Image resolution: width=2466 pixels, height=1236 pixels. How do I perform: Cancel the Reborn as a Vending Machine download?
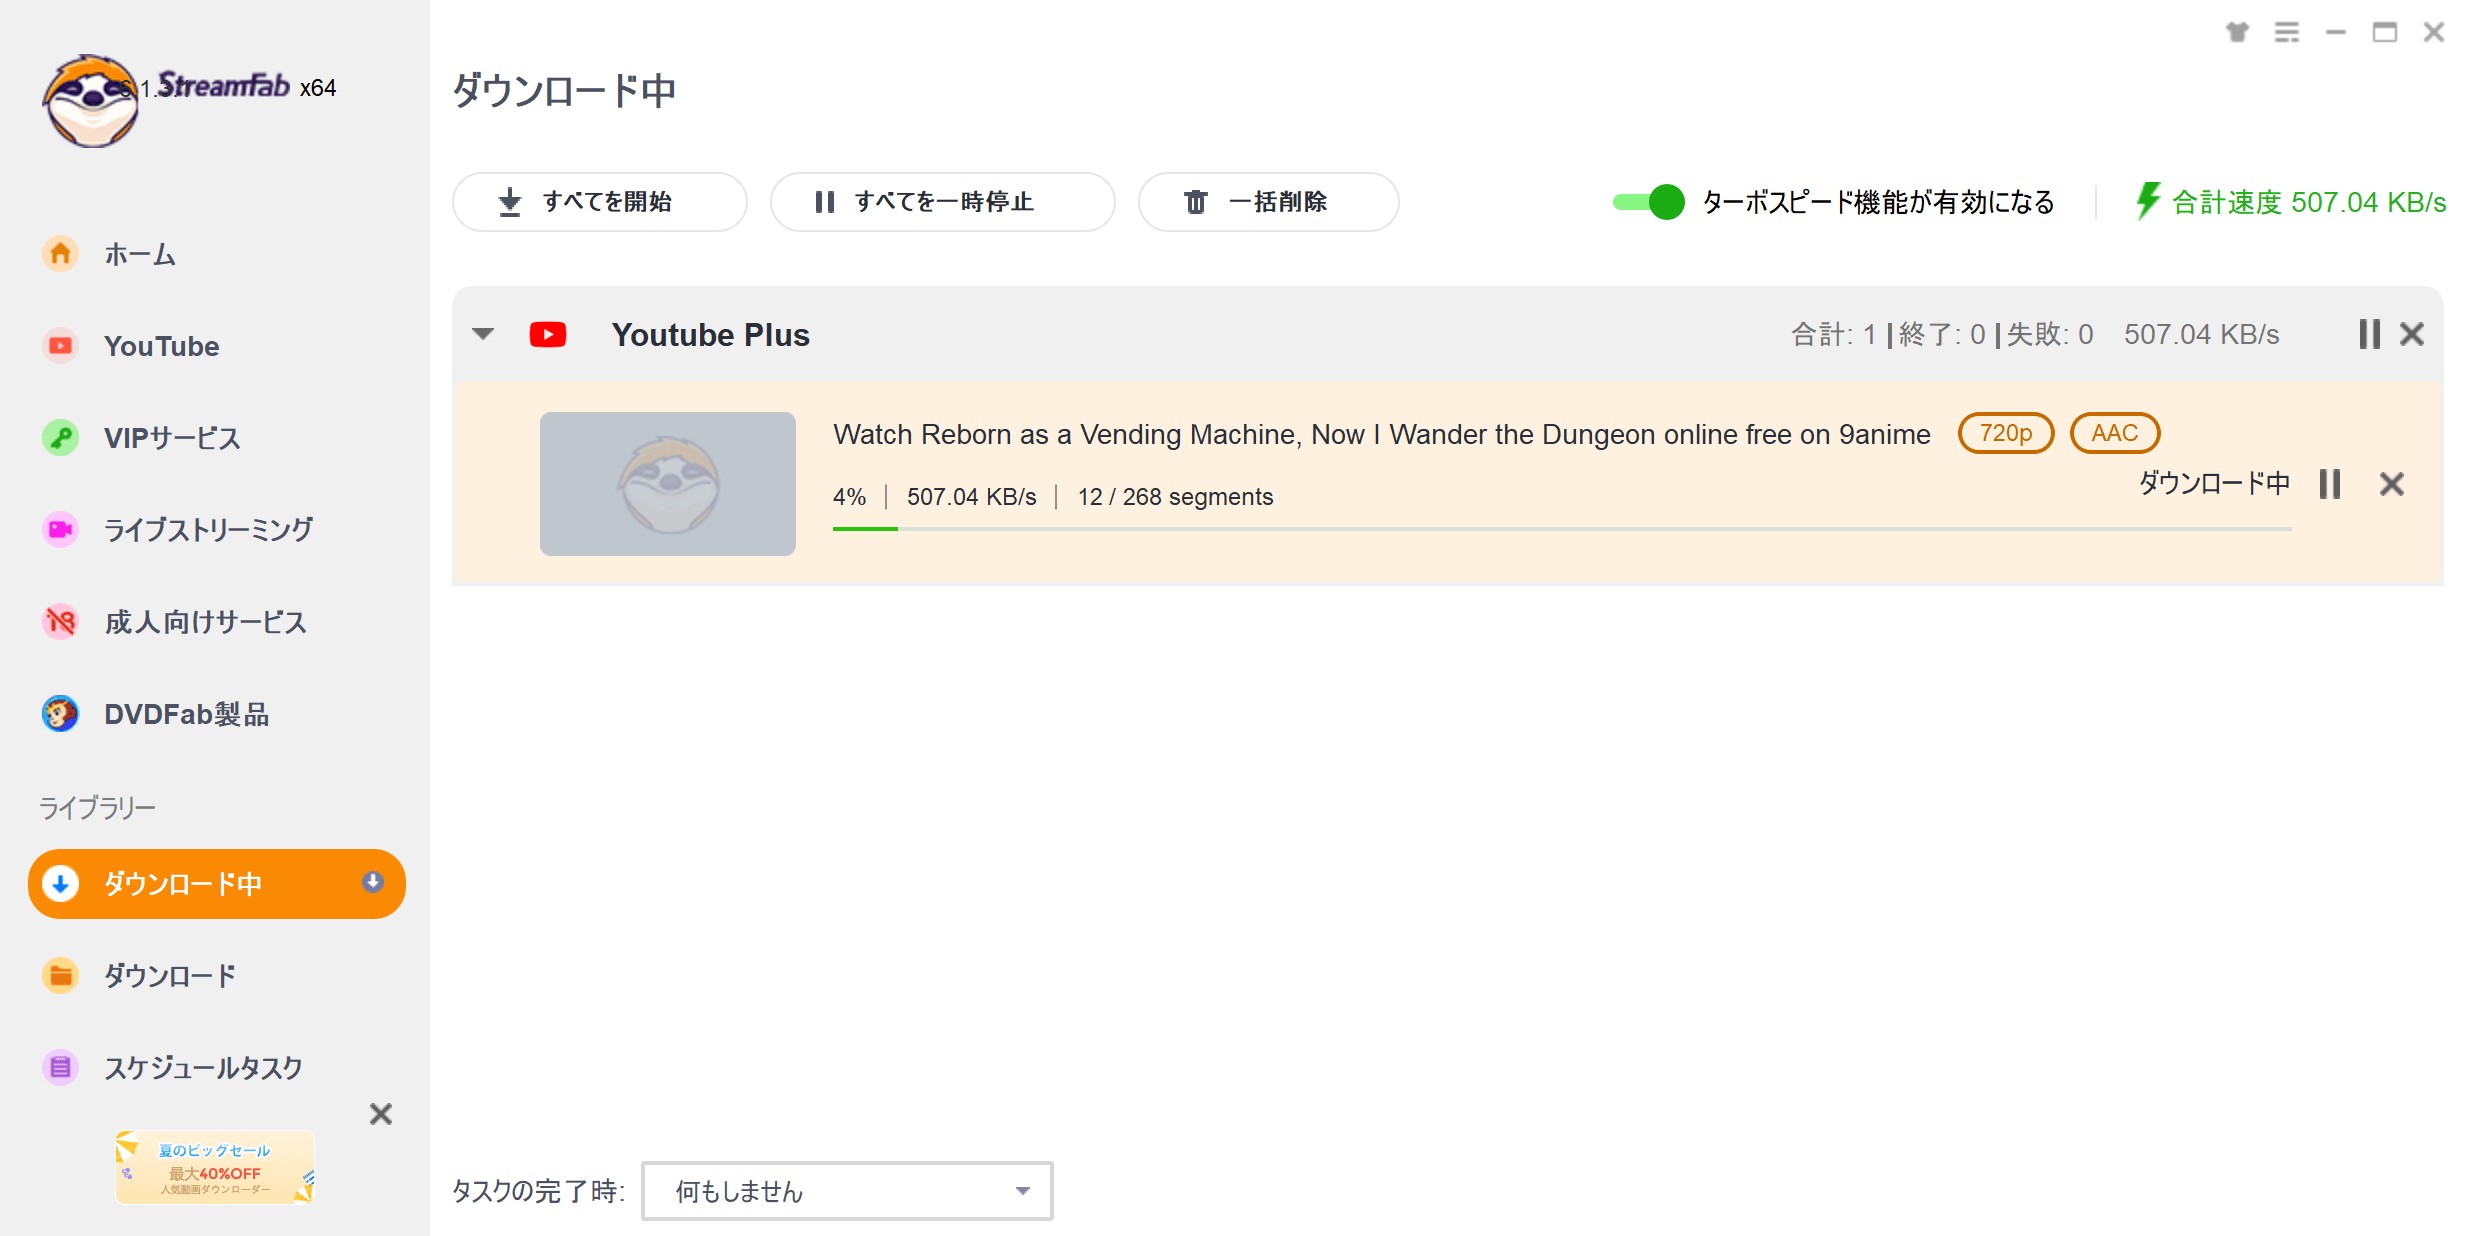point(2392,484)
